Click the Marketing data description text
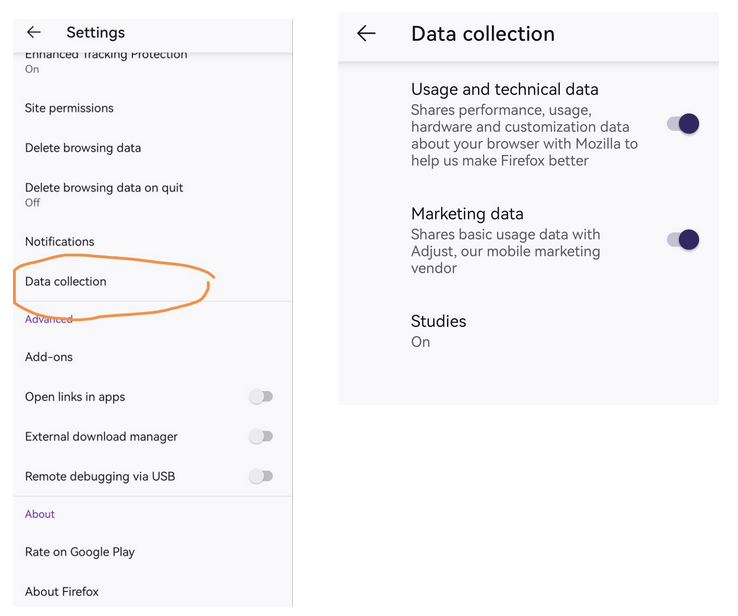The width and height of the screenshot is (738, 616). coord(505,251)
